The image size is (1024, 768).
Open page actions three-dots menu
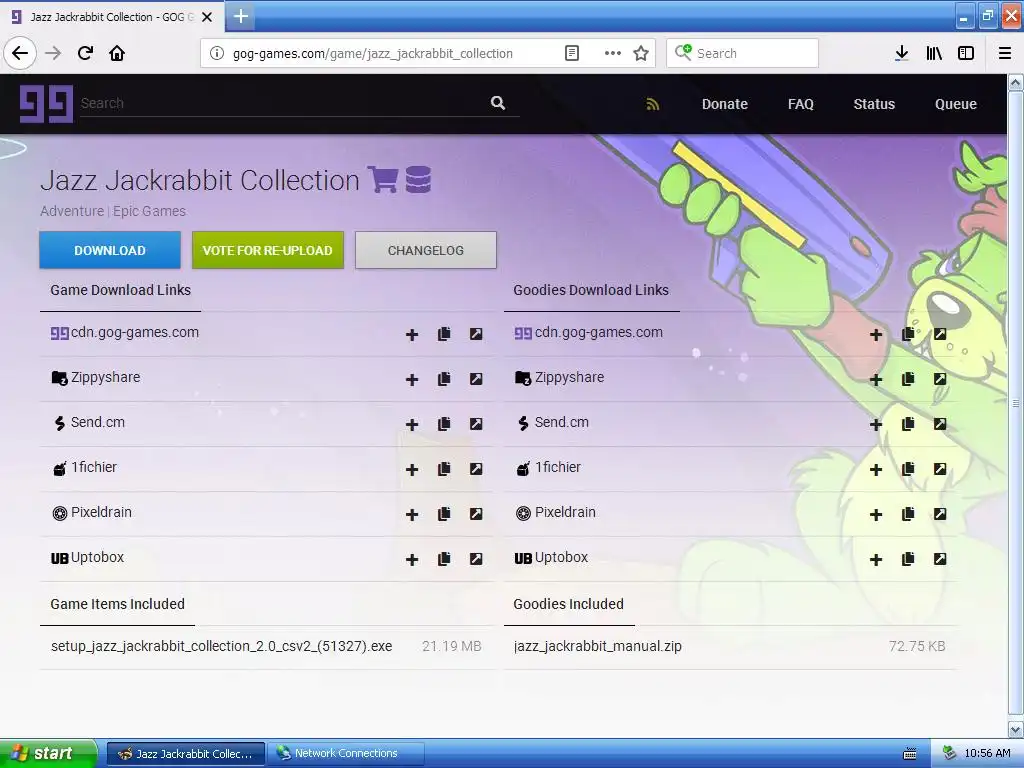point(613,53)
